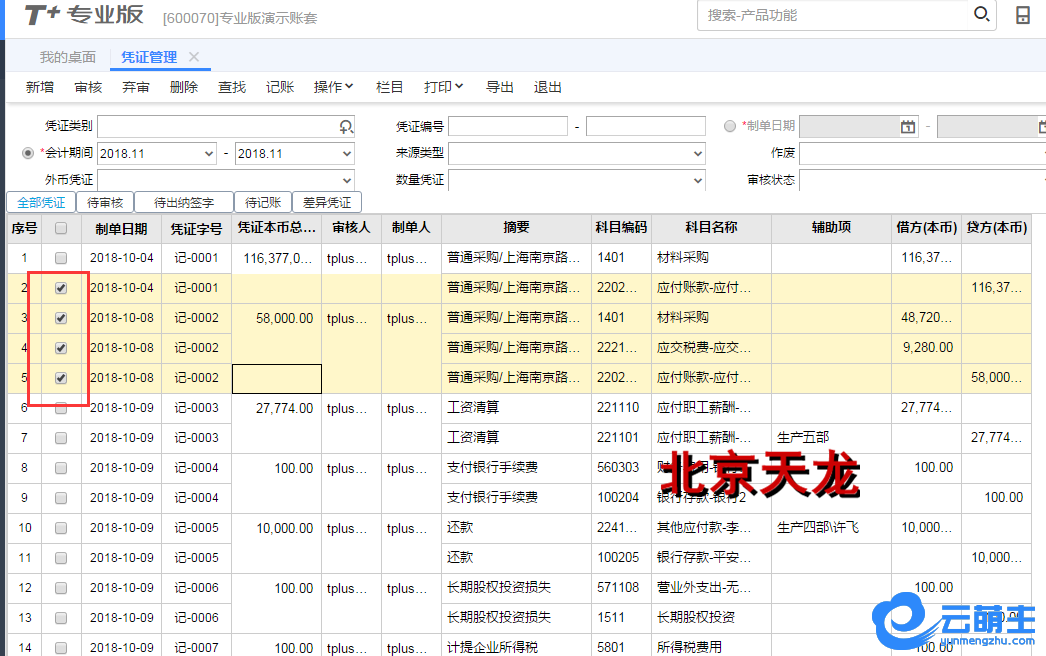This screenshot has height=656, width=1046.
Task: Toggle the select-all checkbox in table header
Action: (61, 228)
